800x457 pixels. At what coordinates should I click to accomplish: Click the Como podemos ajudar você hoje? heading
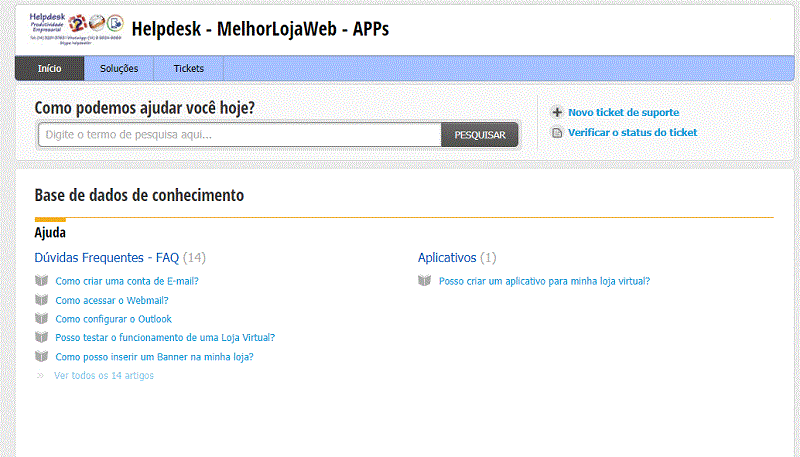point(144,108)
